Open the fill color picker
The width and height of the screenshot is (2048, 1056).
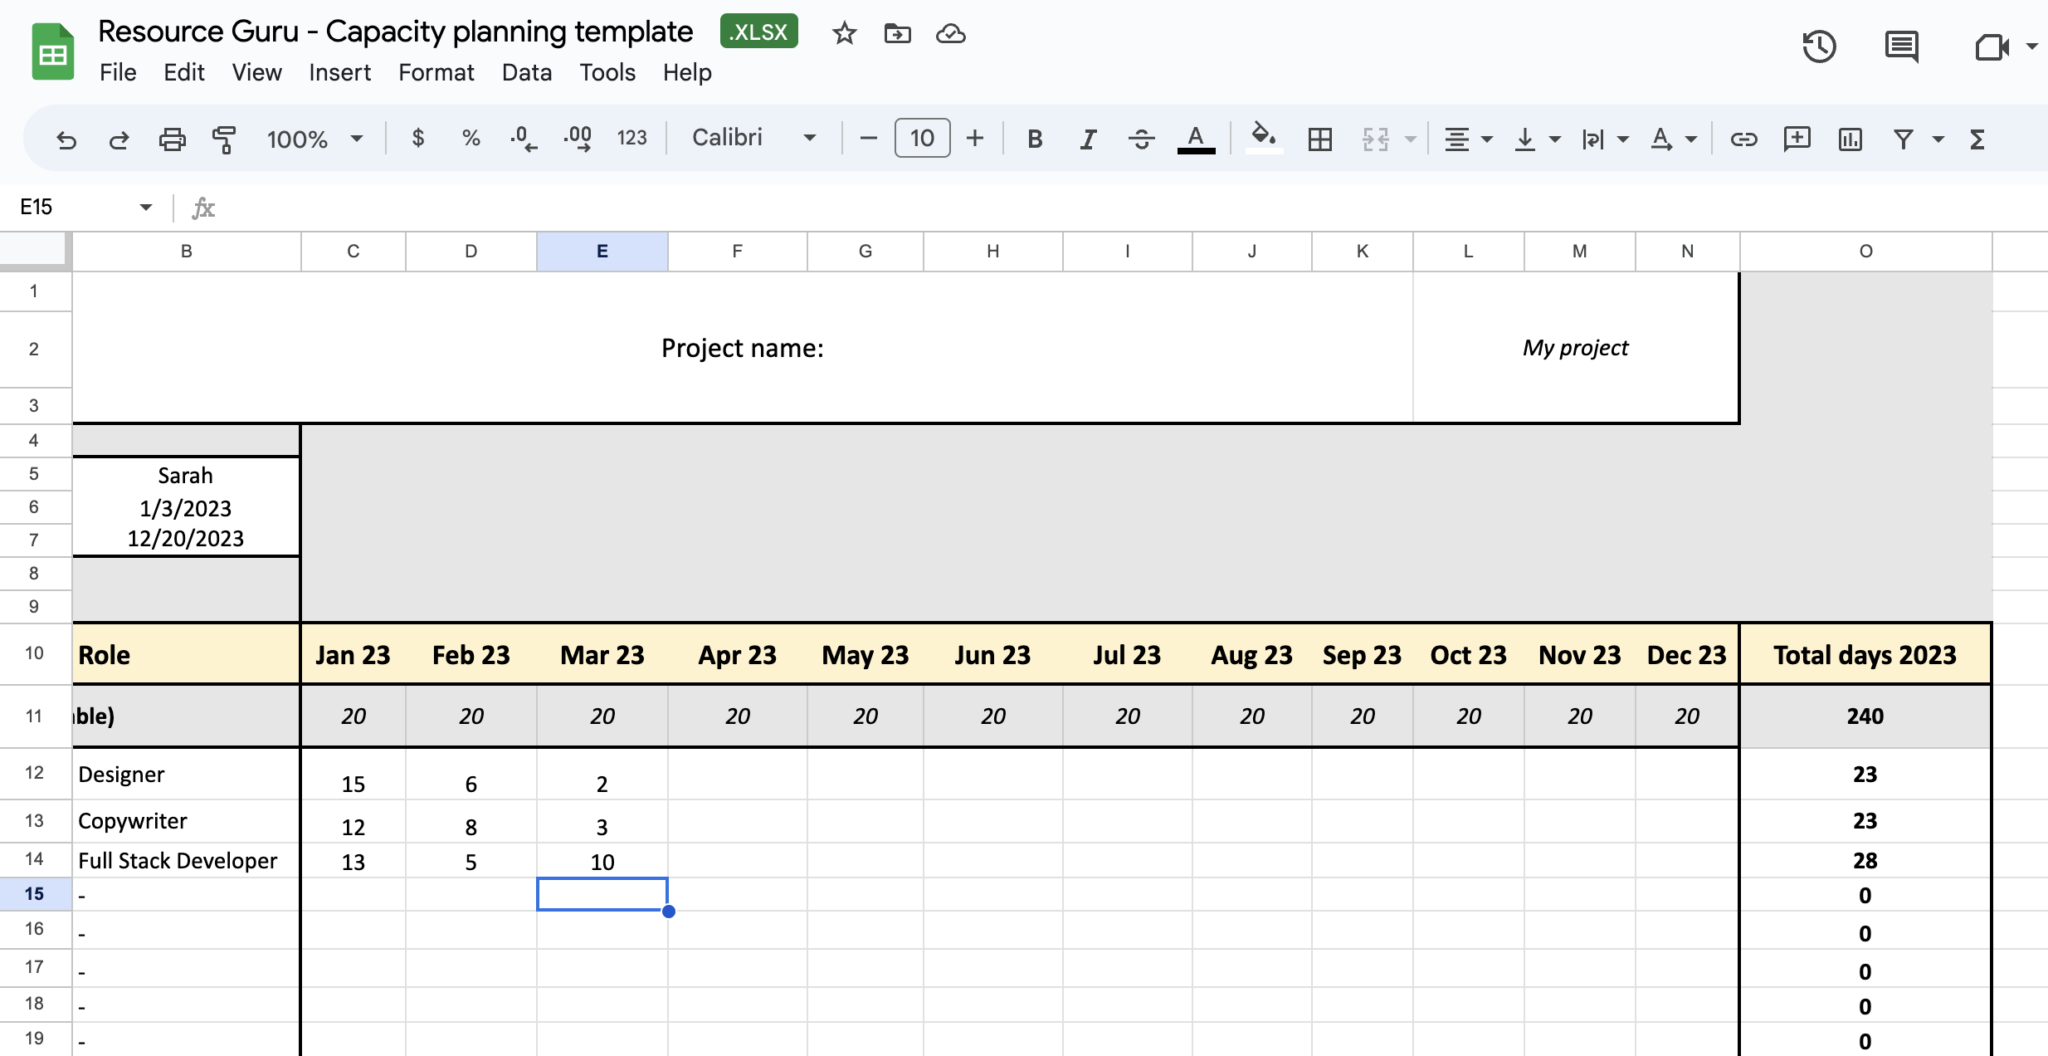[1262, 139]
